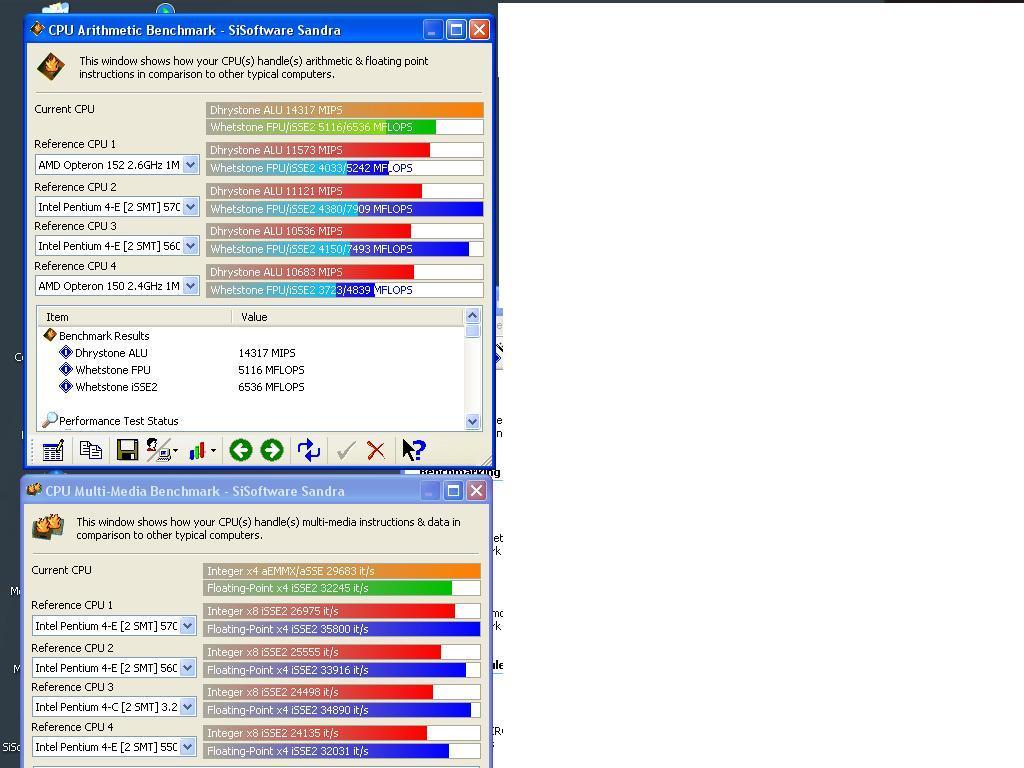The width and height of the screenshot is (1024, 768).
Task: Open AMD Opteron 152 2.6GHz reference dropdown
Action: point(190,165)
